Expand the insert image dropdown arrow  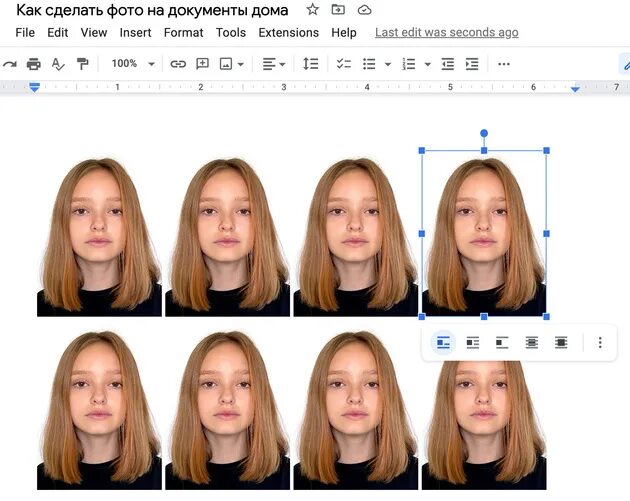[241, 64]
